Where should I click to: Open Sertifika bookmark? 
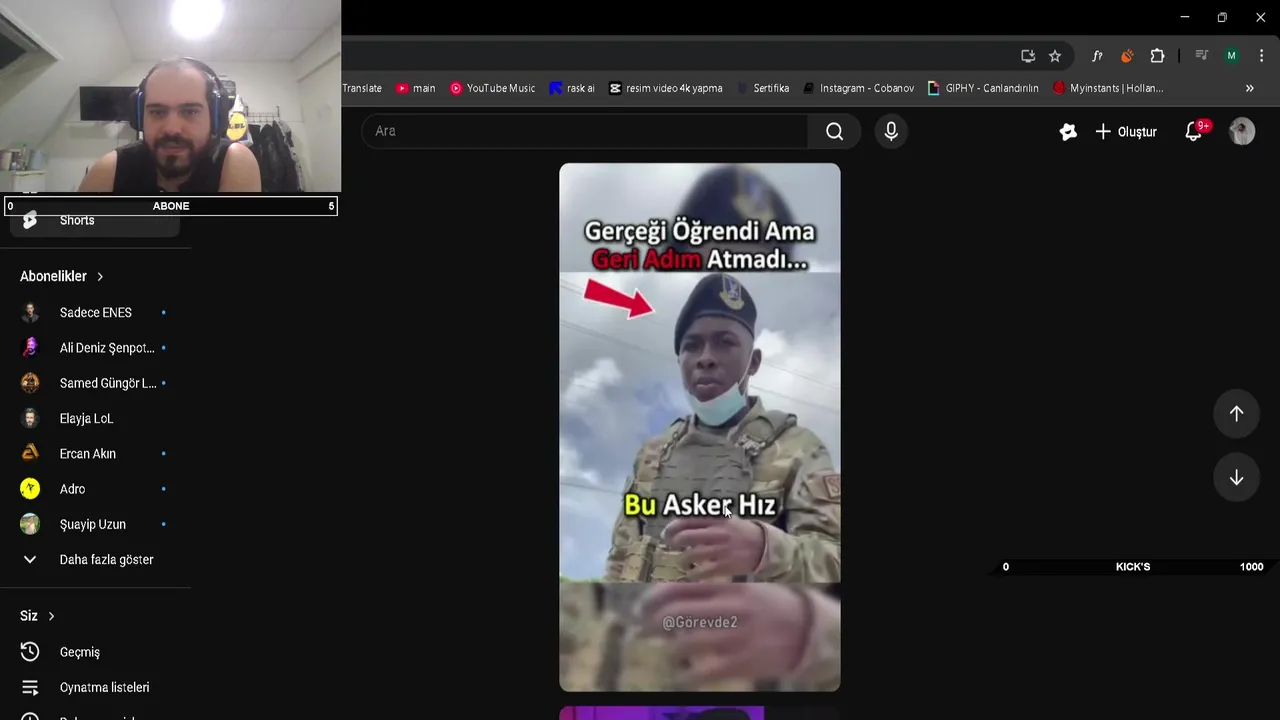click(763, 88)
